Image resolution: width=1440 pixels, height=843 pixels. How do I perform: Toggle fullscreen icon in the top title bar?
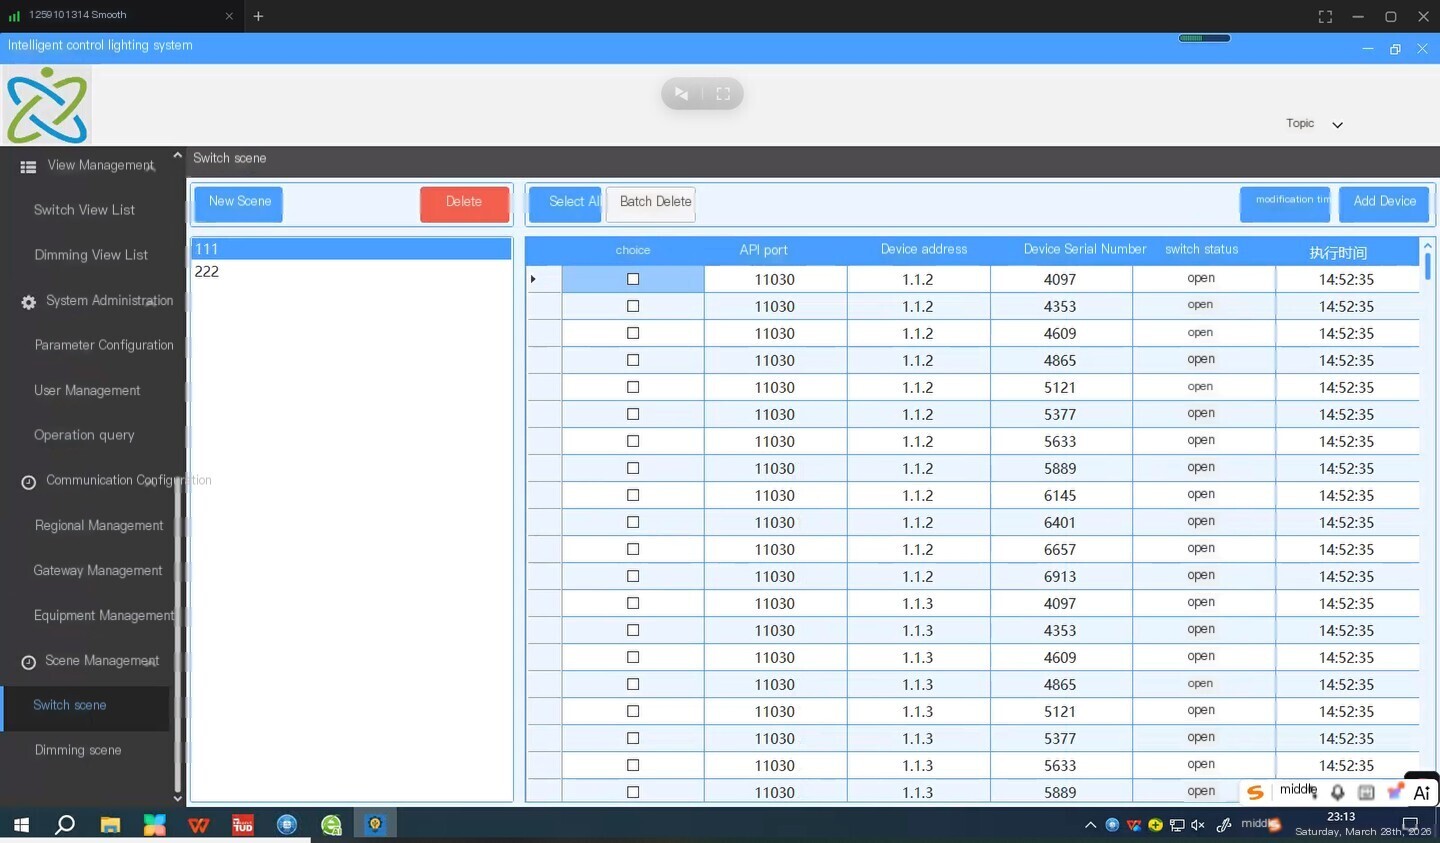click(x=1325, y=16)
